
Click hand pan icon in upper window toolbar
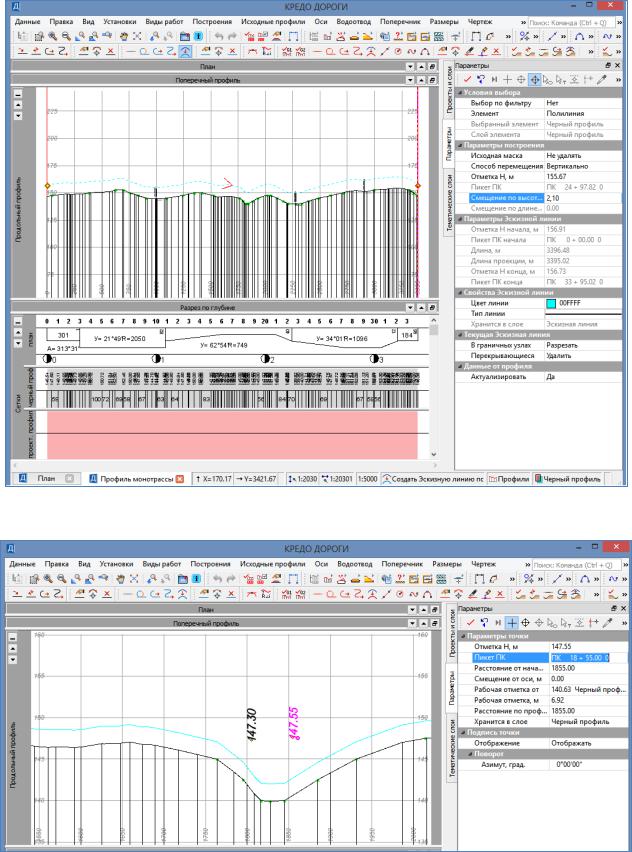123,36
